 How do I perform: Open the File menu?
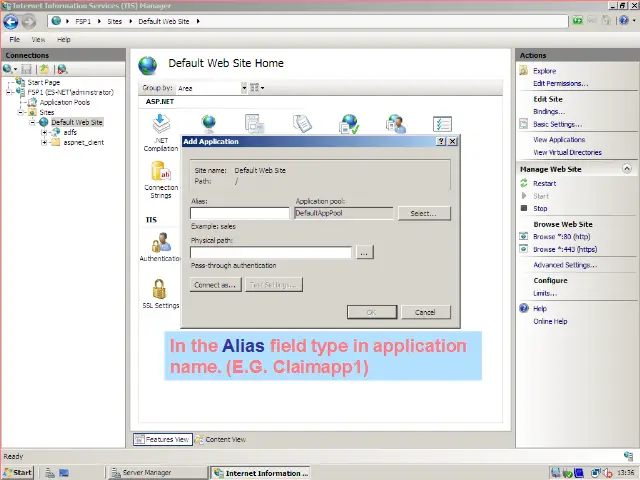tap(15, 39)
